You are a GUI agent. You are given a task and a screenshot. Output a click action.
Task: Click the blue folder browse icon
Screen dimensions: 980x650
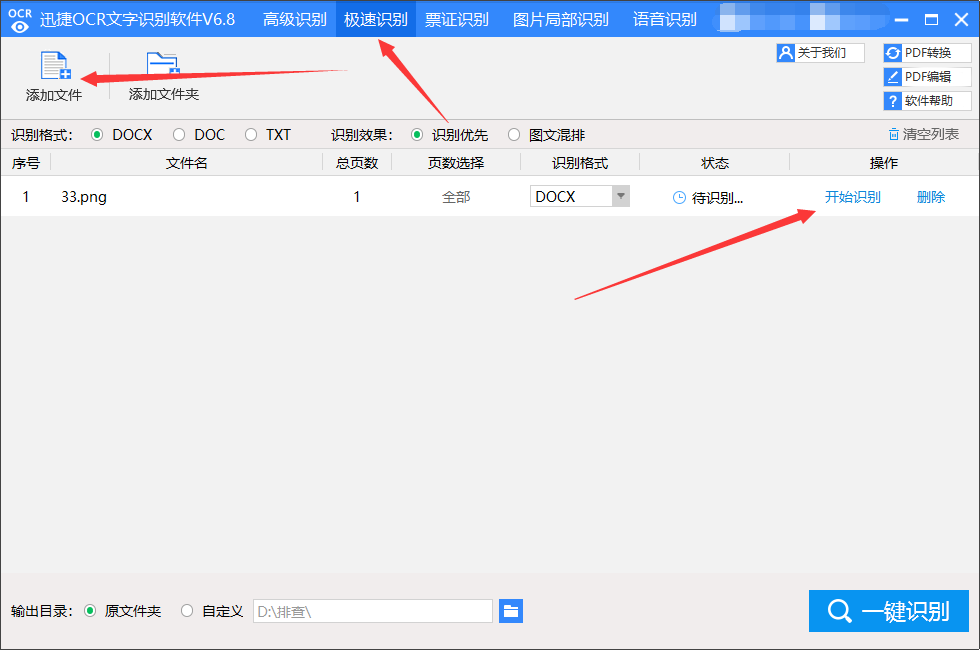[x=511, y=611]
